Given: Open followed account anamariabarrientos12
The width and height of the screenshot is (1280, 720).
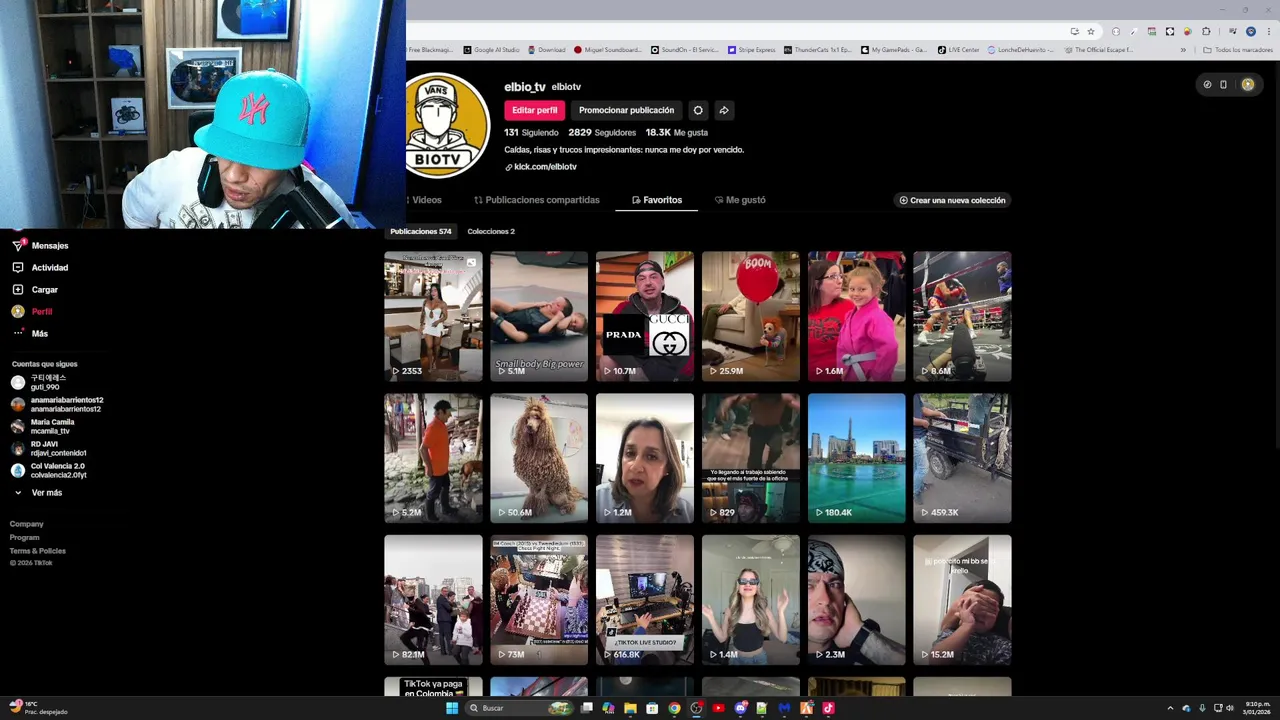Looking at the screenshot, I should (57, 405).
